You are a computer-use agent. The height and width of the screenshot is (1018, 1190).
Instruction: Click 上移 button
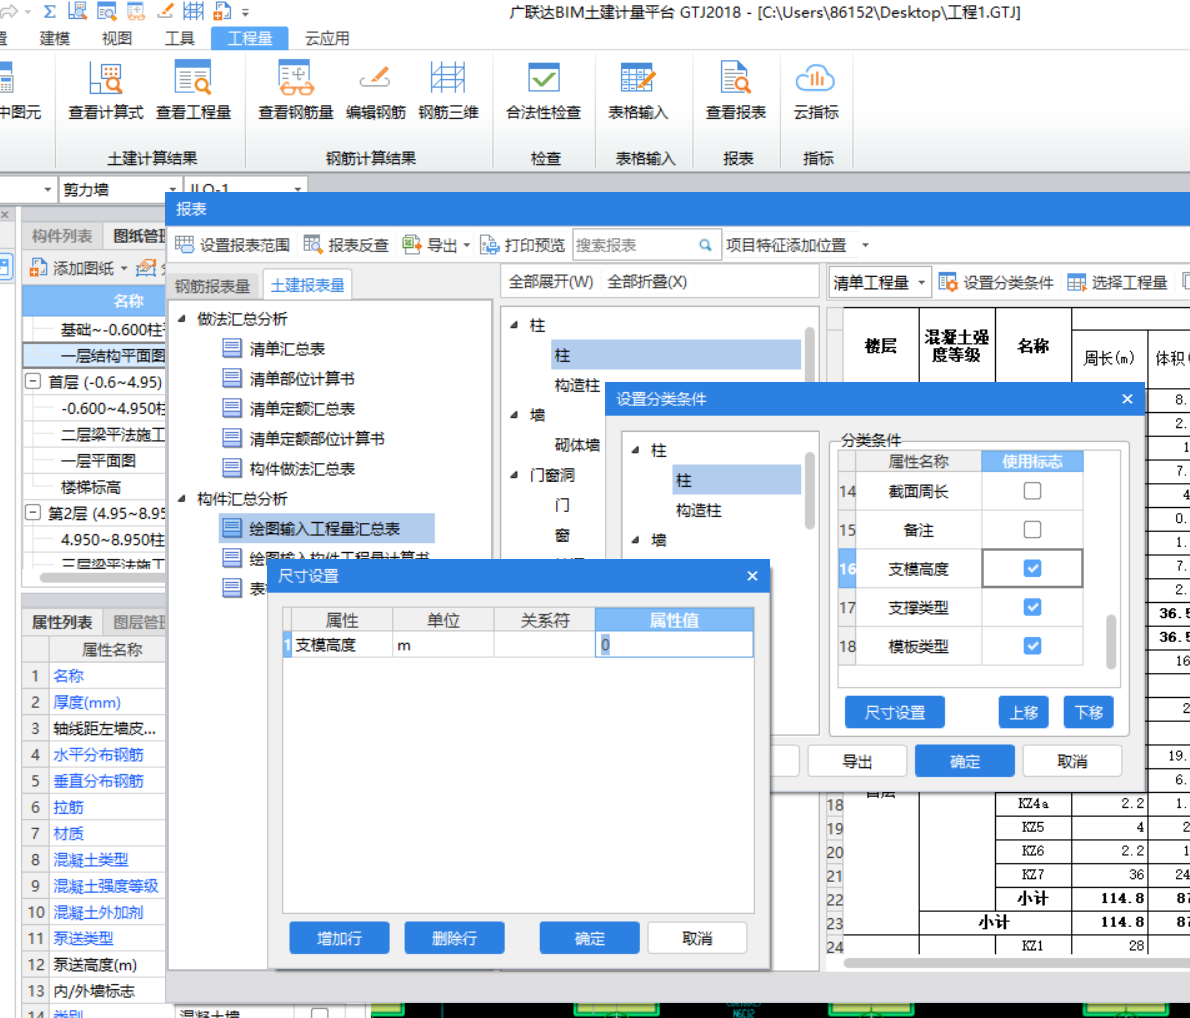coord(1024,712)
